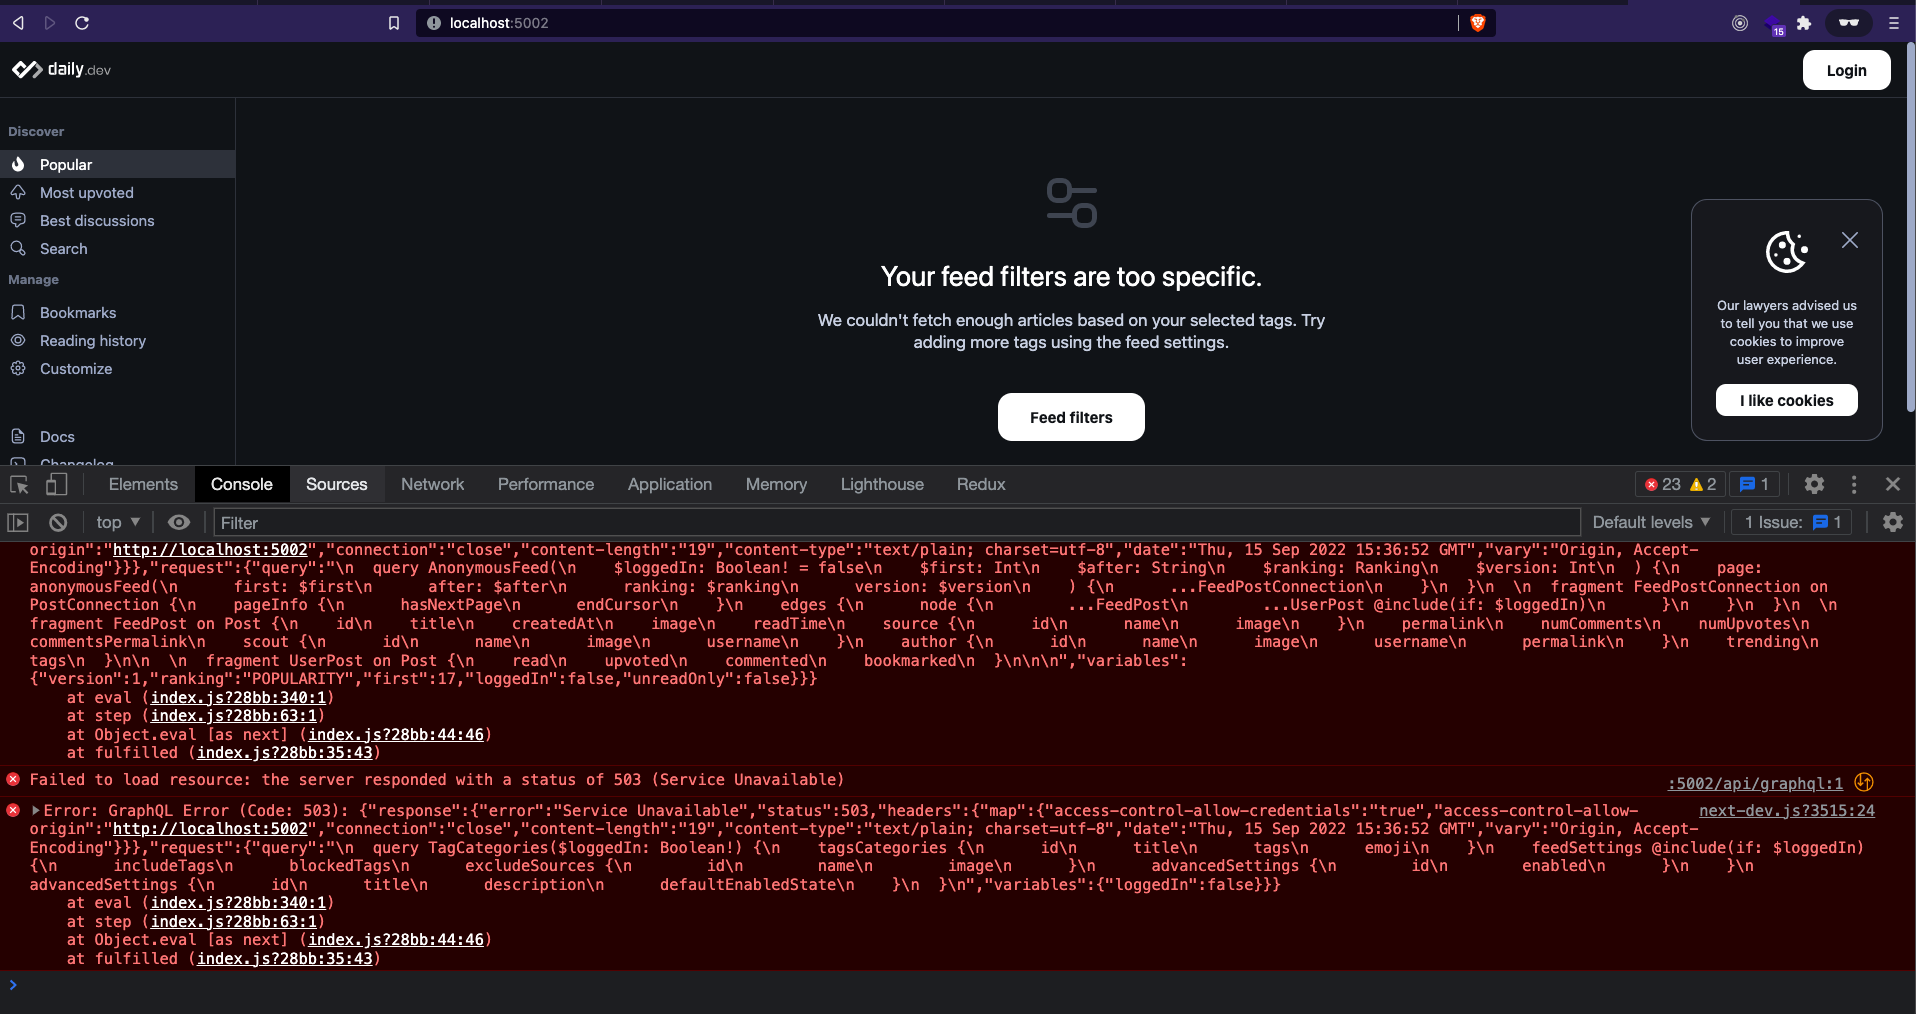Switch to Application tab

pyautogui.click(x=670, y=484)
